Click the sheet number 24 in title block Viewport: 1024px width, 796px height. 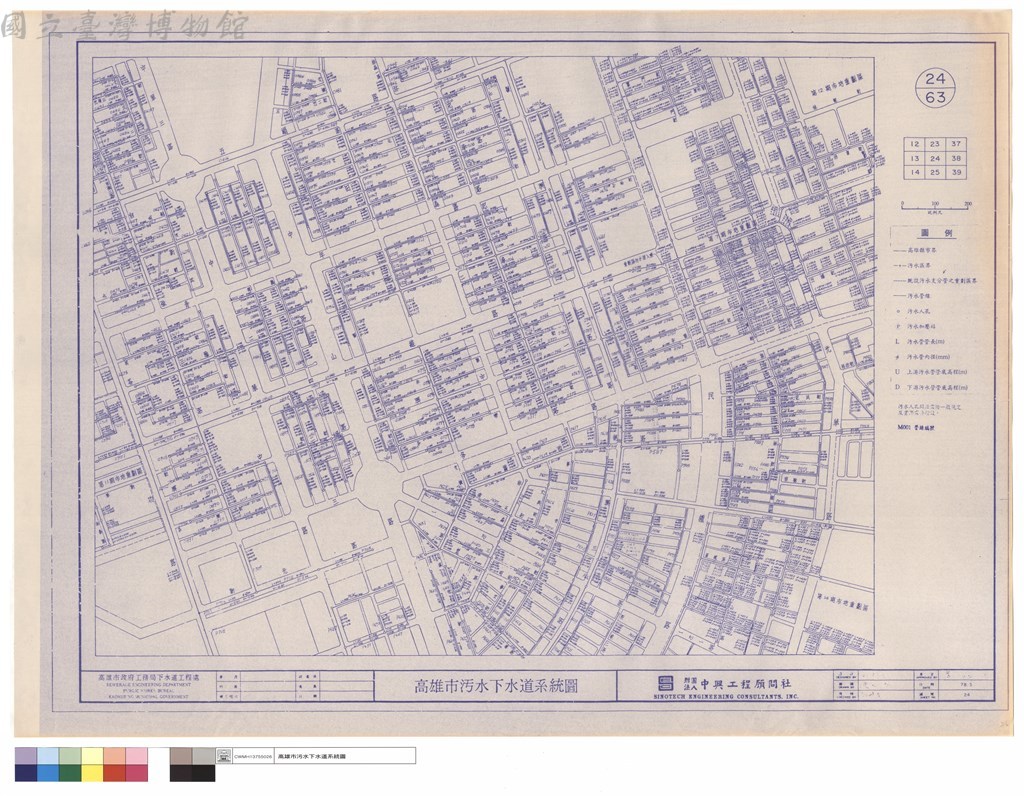pyautogui.click(x=967, y=695)
